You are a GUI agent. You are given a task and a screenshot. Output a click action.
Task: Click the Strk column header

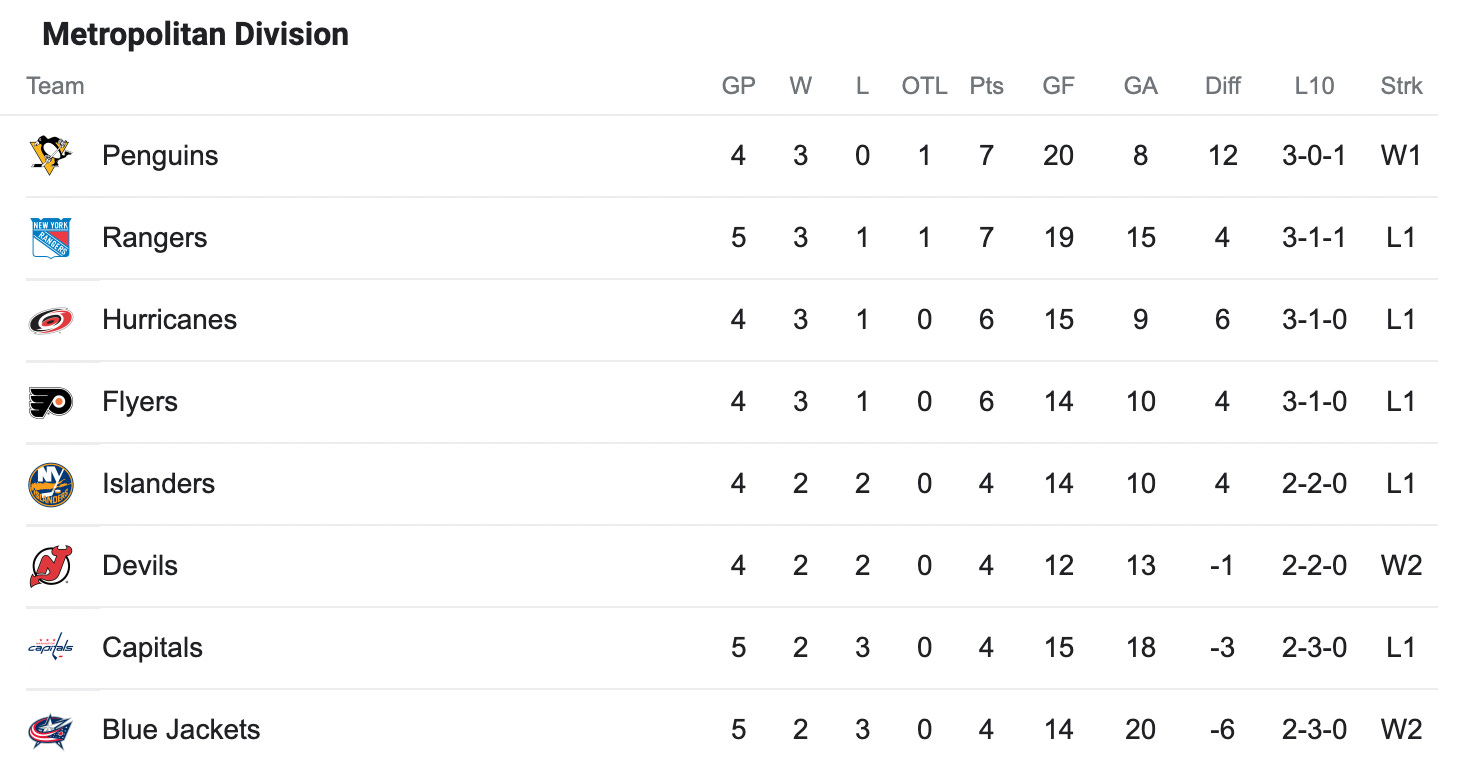1402,86
